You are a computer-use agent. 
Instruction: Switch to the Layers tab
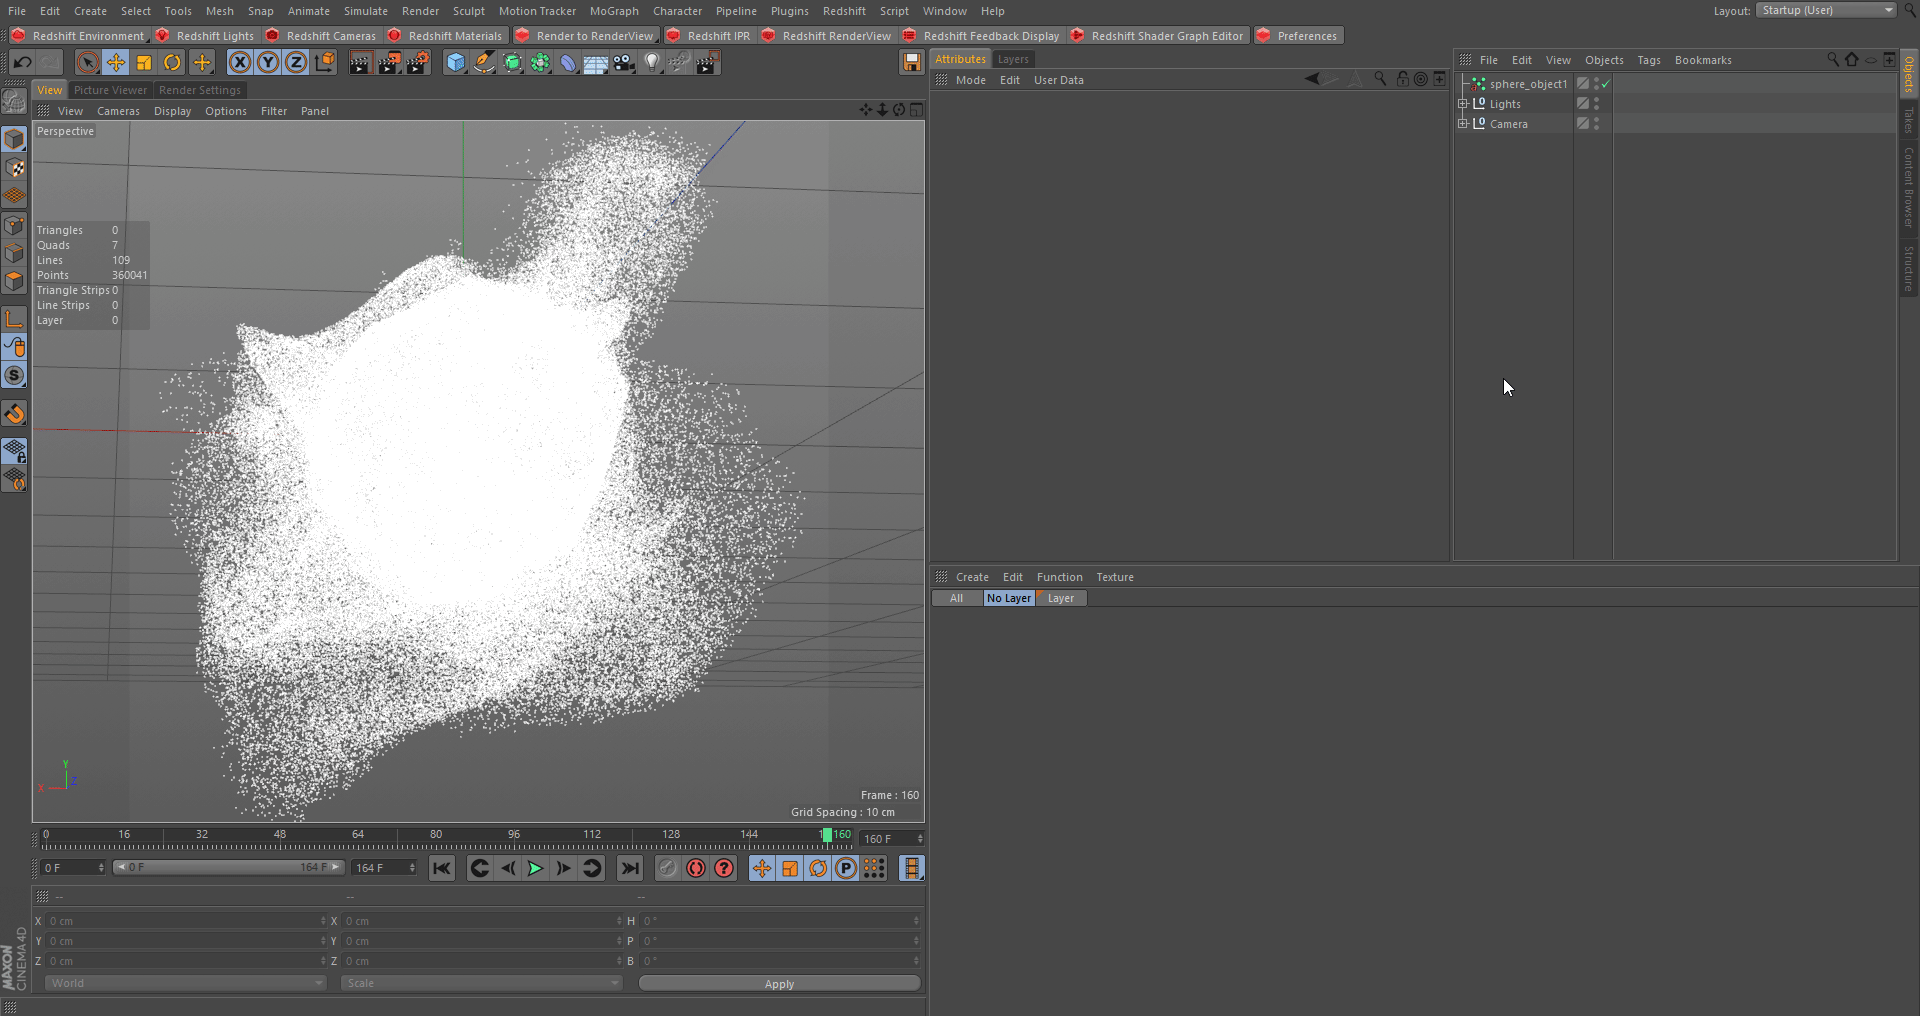(1013, 59)
